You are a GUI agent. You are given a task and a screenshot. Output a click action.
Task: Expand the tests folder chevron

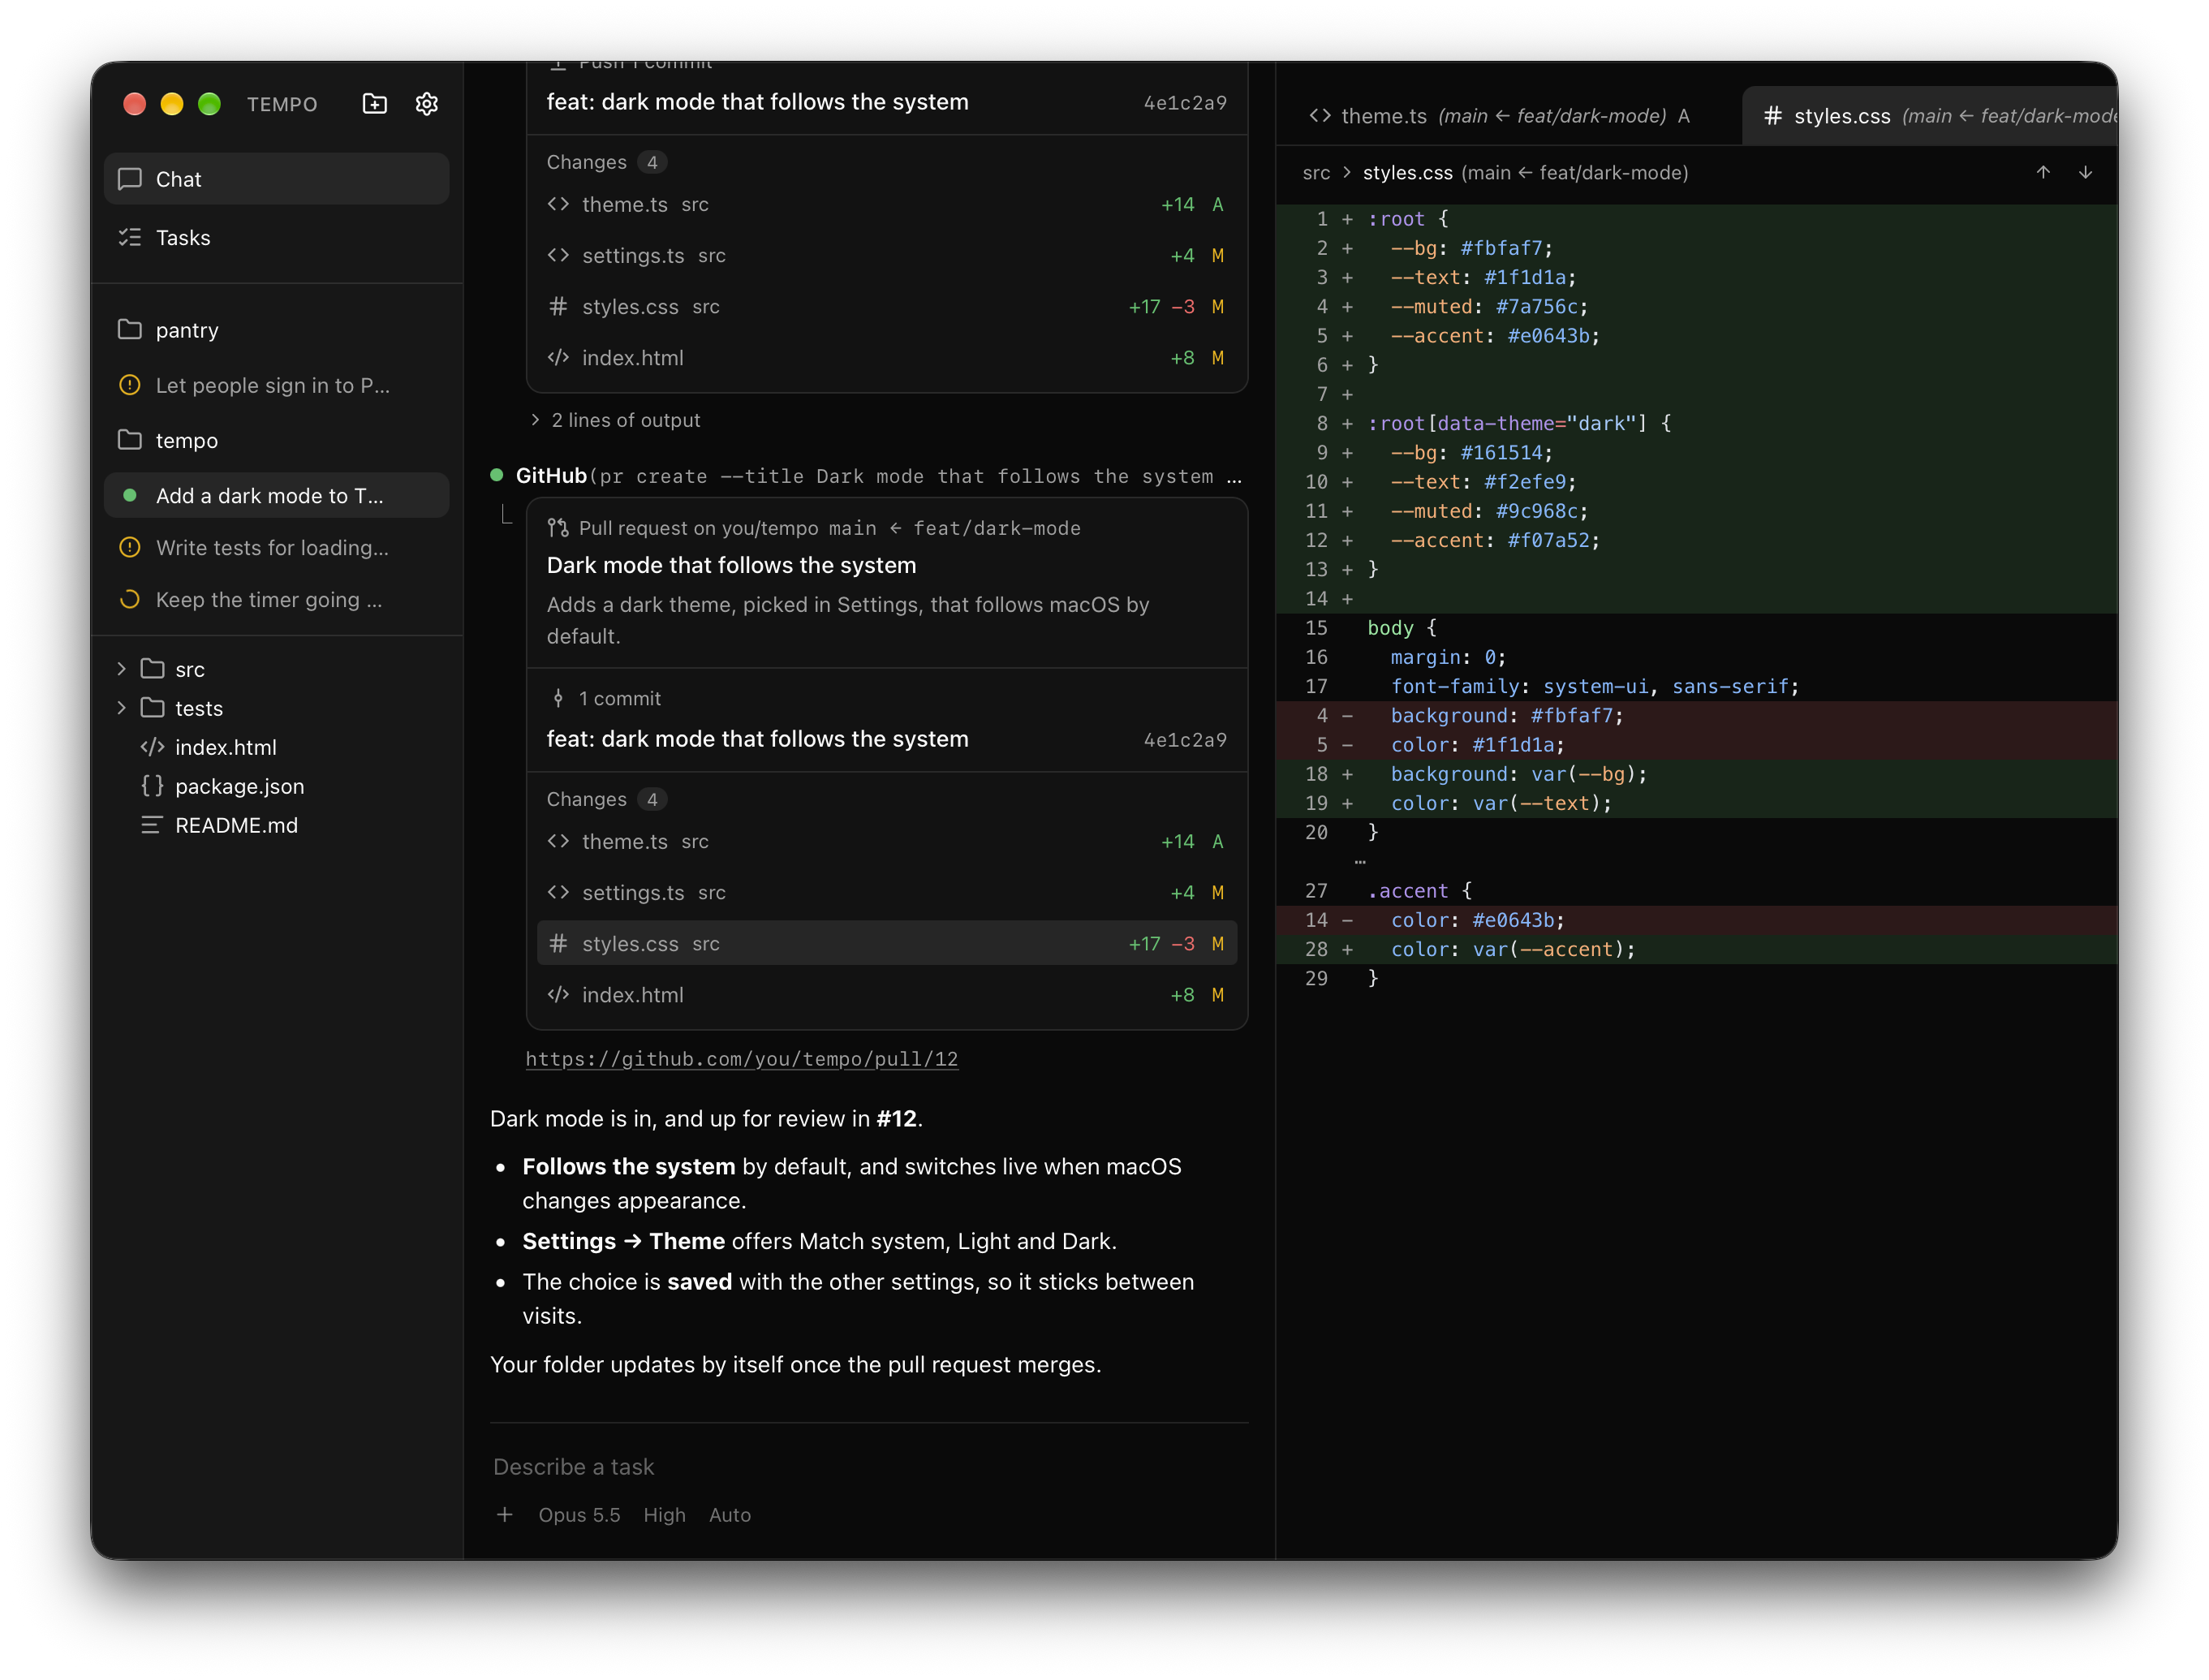[122, 707]
